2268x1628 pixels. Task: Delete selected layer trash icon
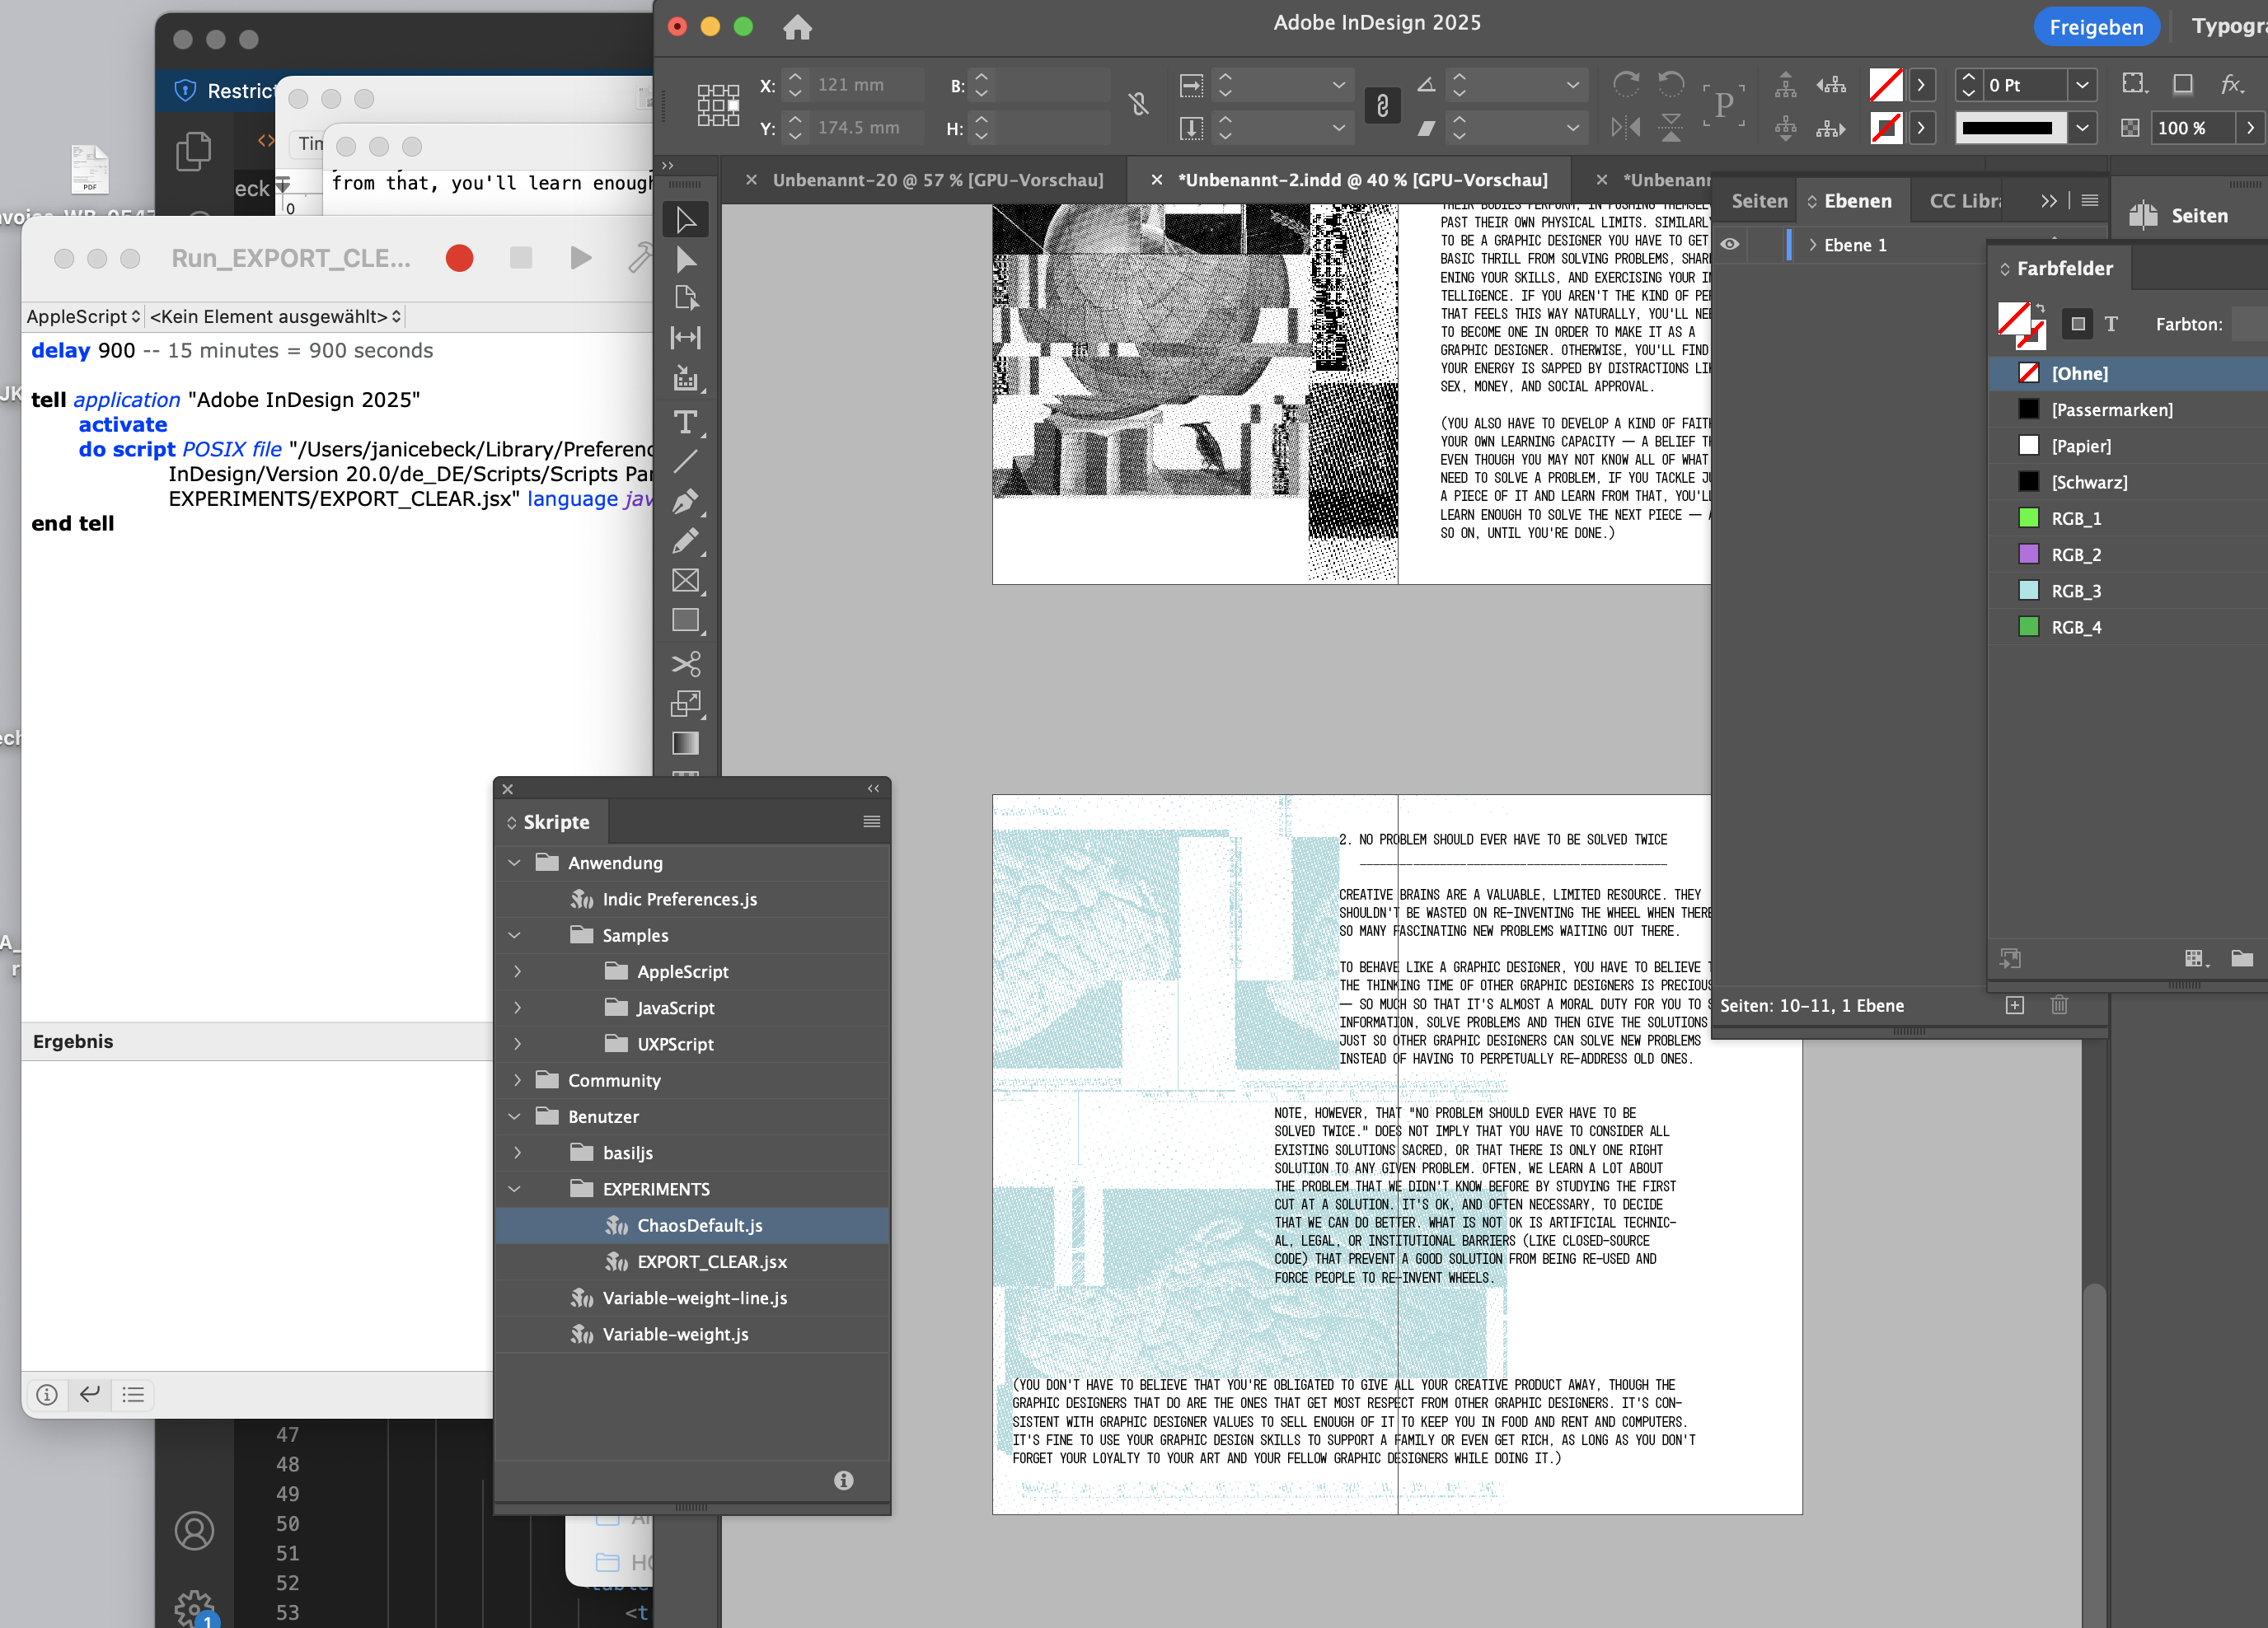click(2059, 1005)
